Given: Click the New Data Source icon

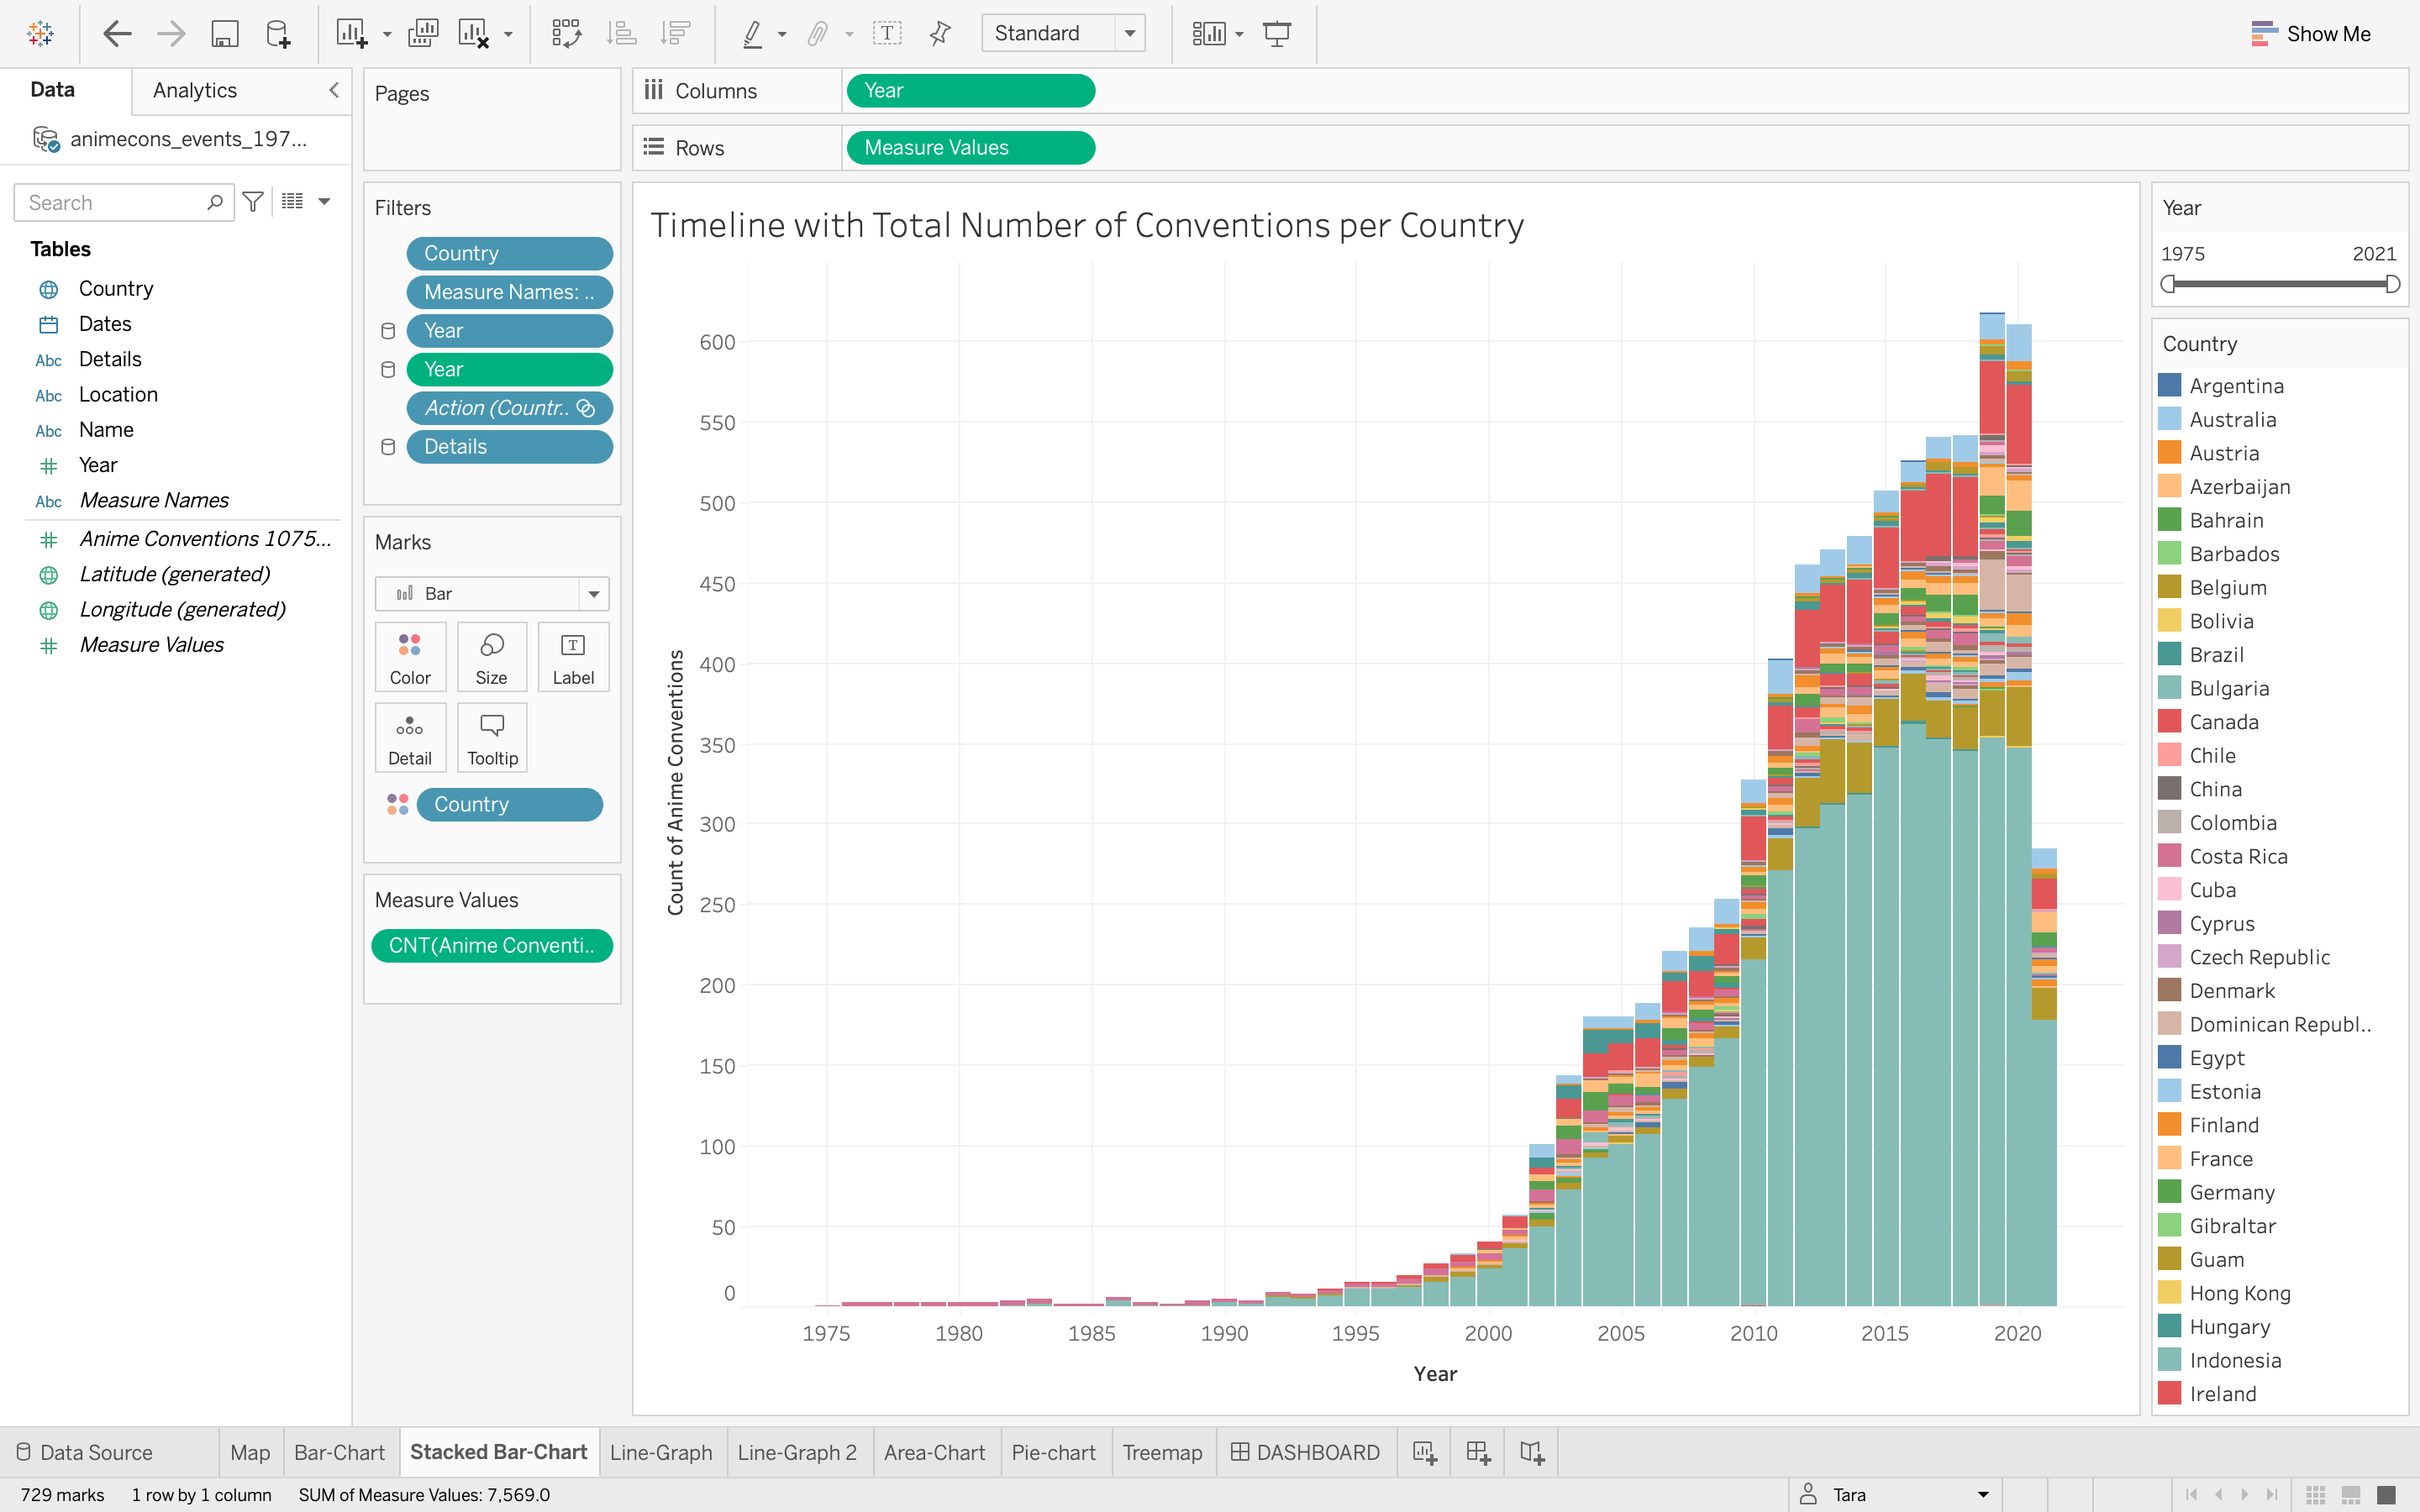Looking at the screenshot, I should (278, 33).
